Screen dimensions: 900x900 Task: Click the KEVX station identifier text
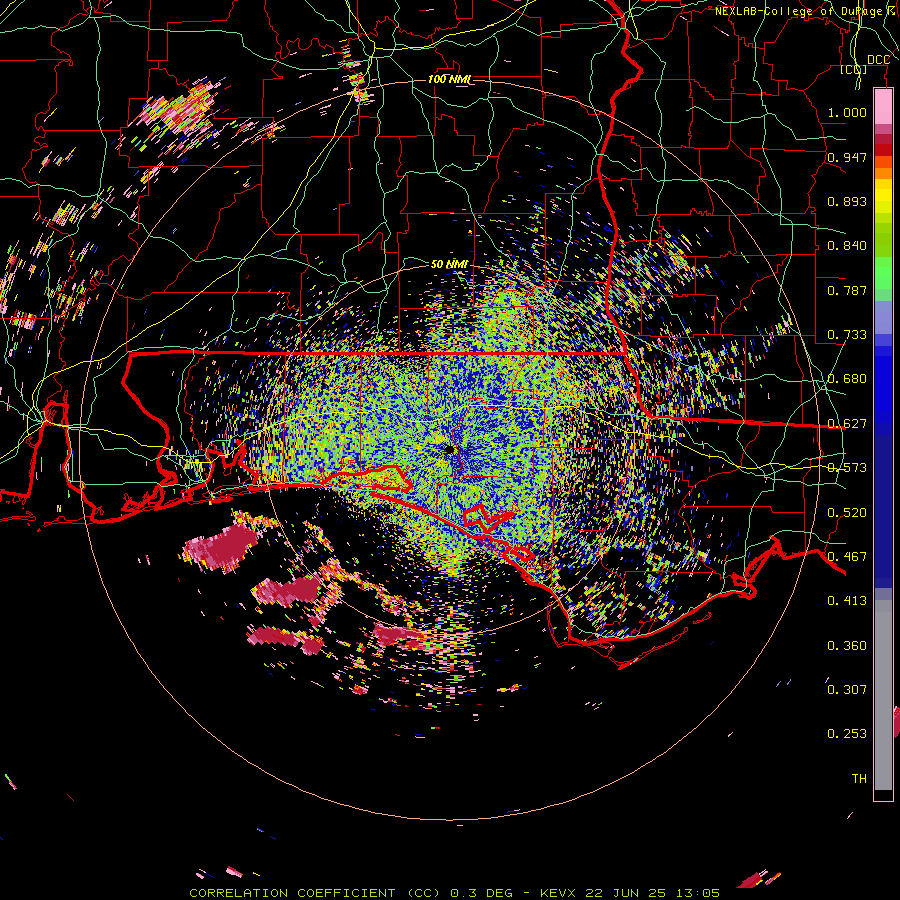pyautogui.click(x=557, y=893)
